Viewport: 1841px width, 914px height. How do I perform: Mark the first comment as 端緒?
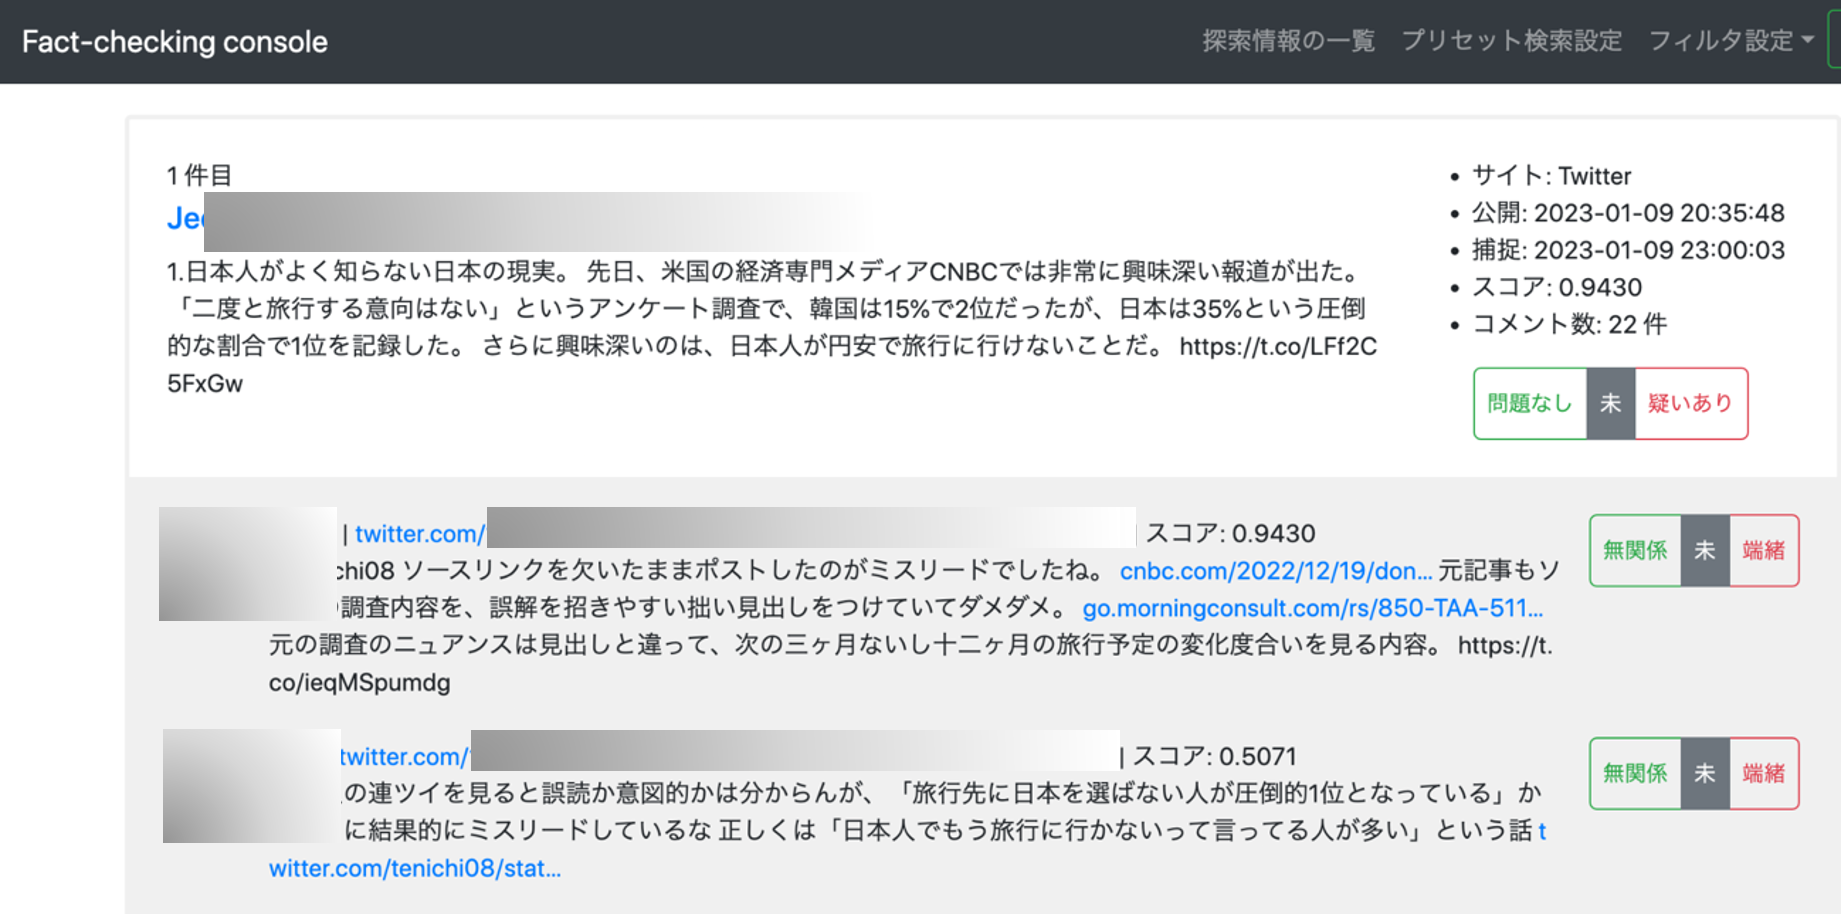1764,550
